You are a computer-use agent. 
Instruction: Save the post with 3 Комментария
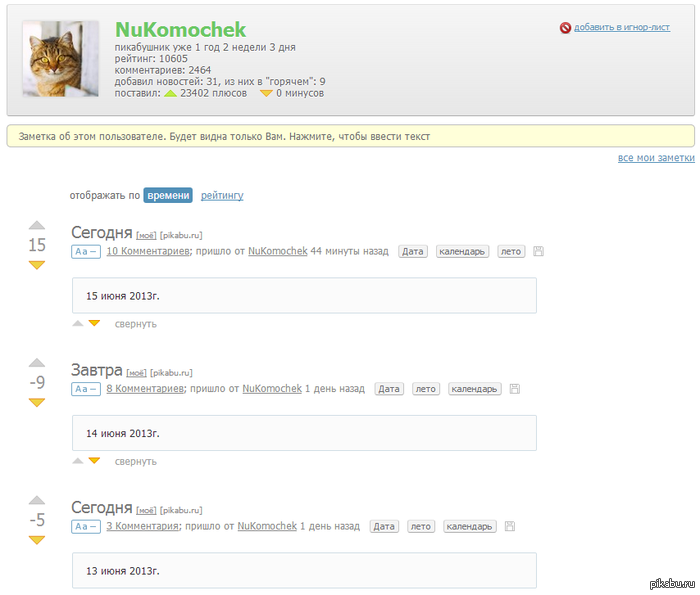tap(510, 526)
